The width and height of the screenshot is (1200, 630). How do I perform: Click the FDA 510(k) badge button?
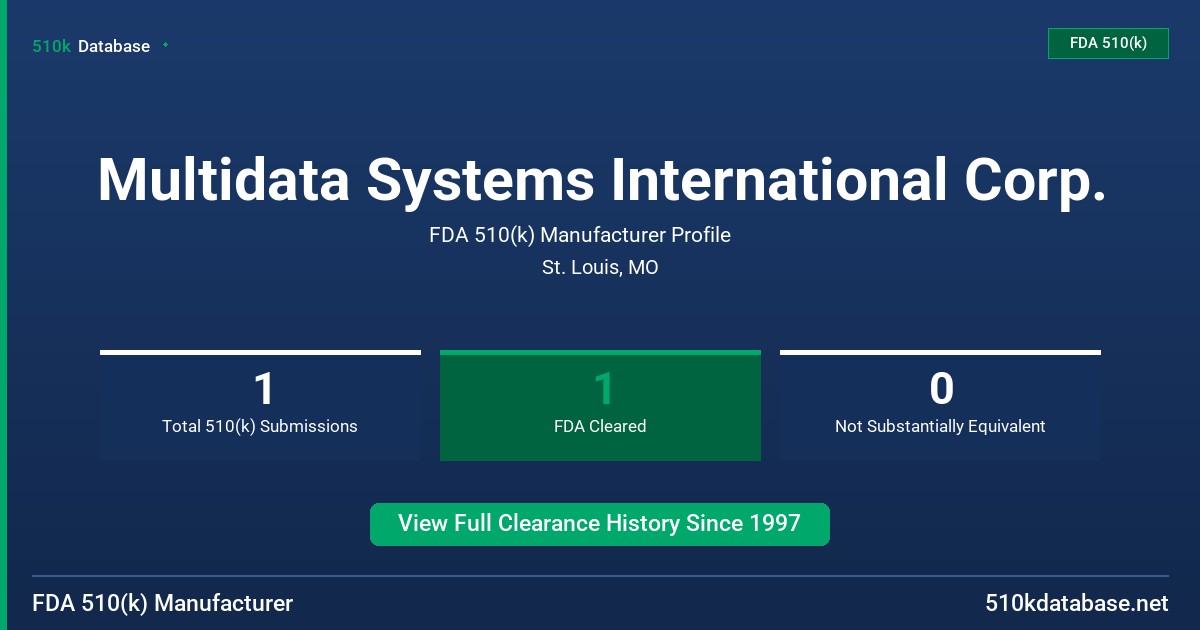tap(1108, 43)
